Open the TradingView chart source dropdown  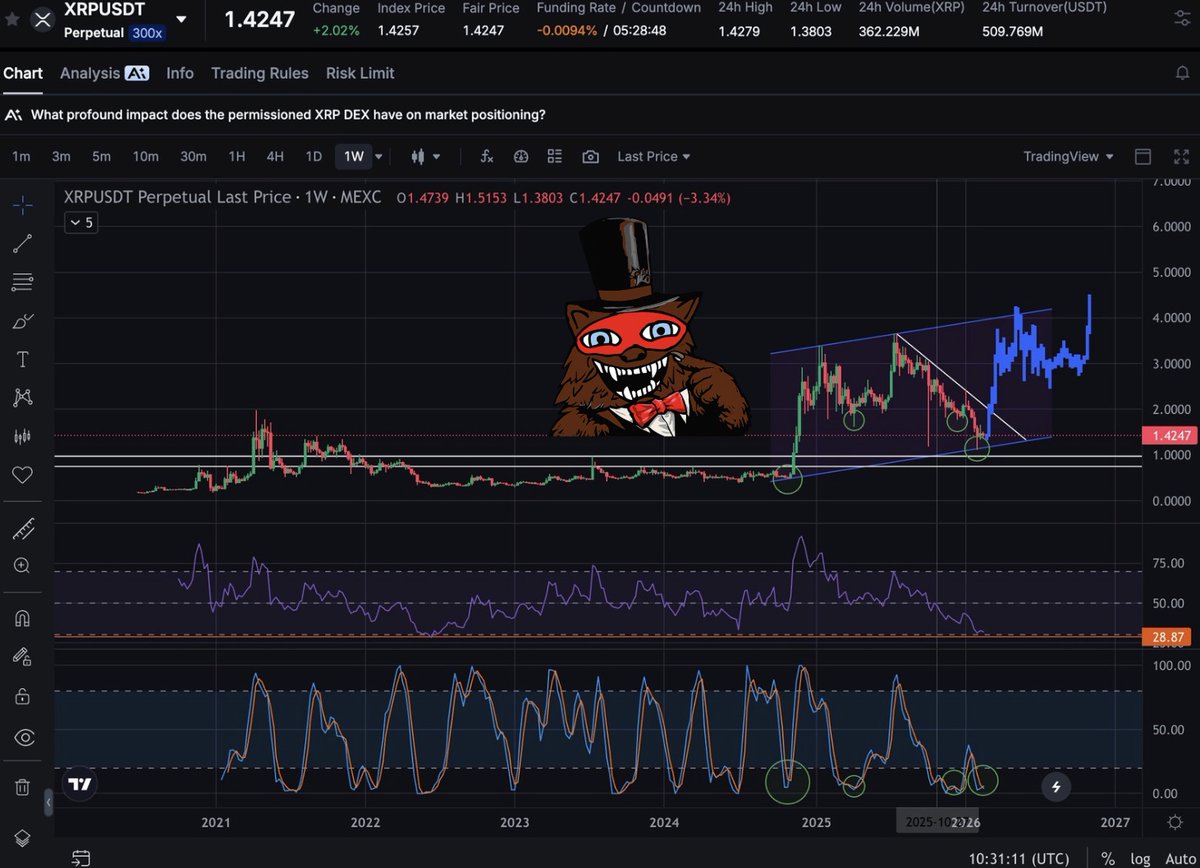click(x=1068, y=156)
